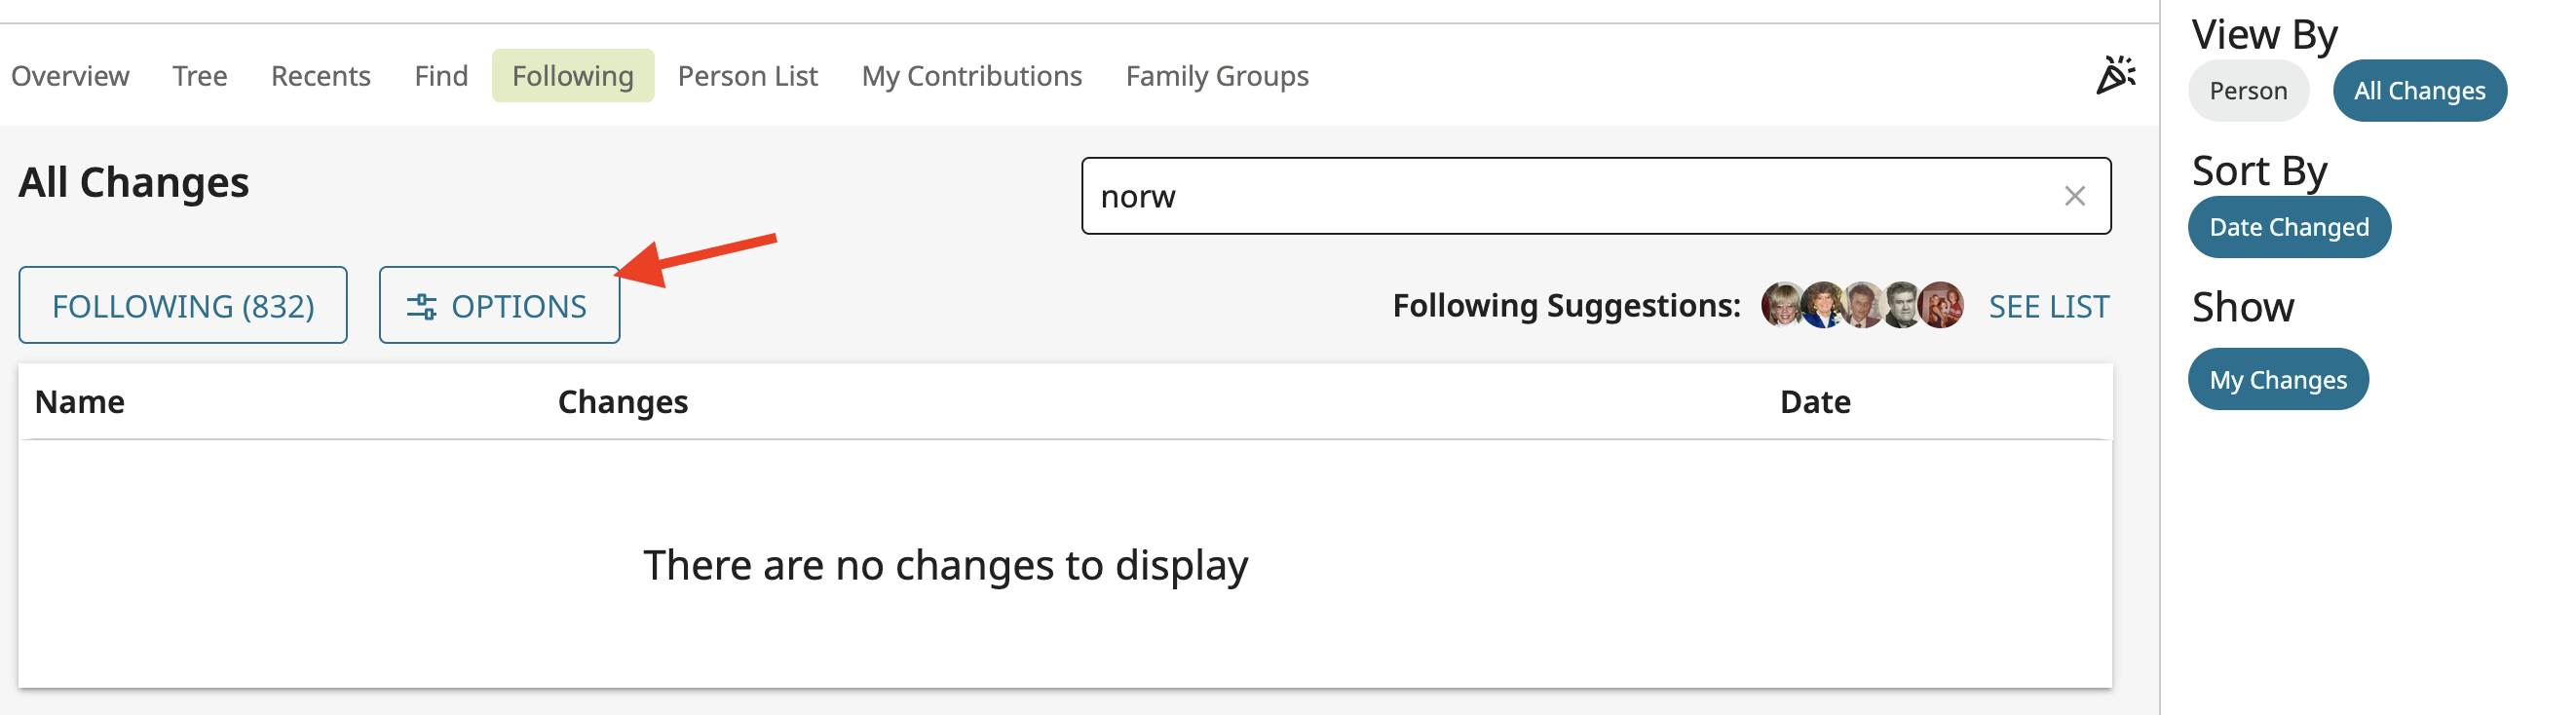
Task: Click the last following suggestion avatar
Action: point(1942,305)
